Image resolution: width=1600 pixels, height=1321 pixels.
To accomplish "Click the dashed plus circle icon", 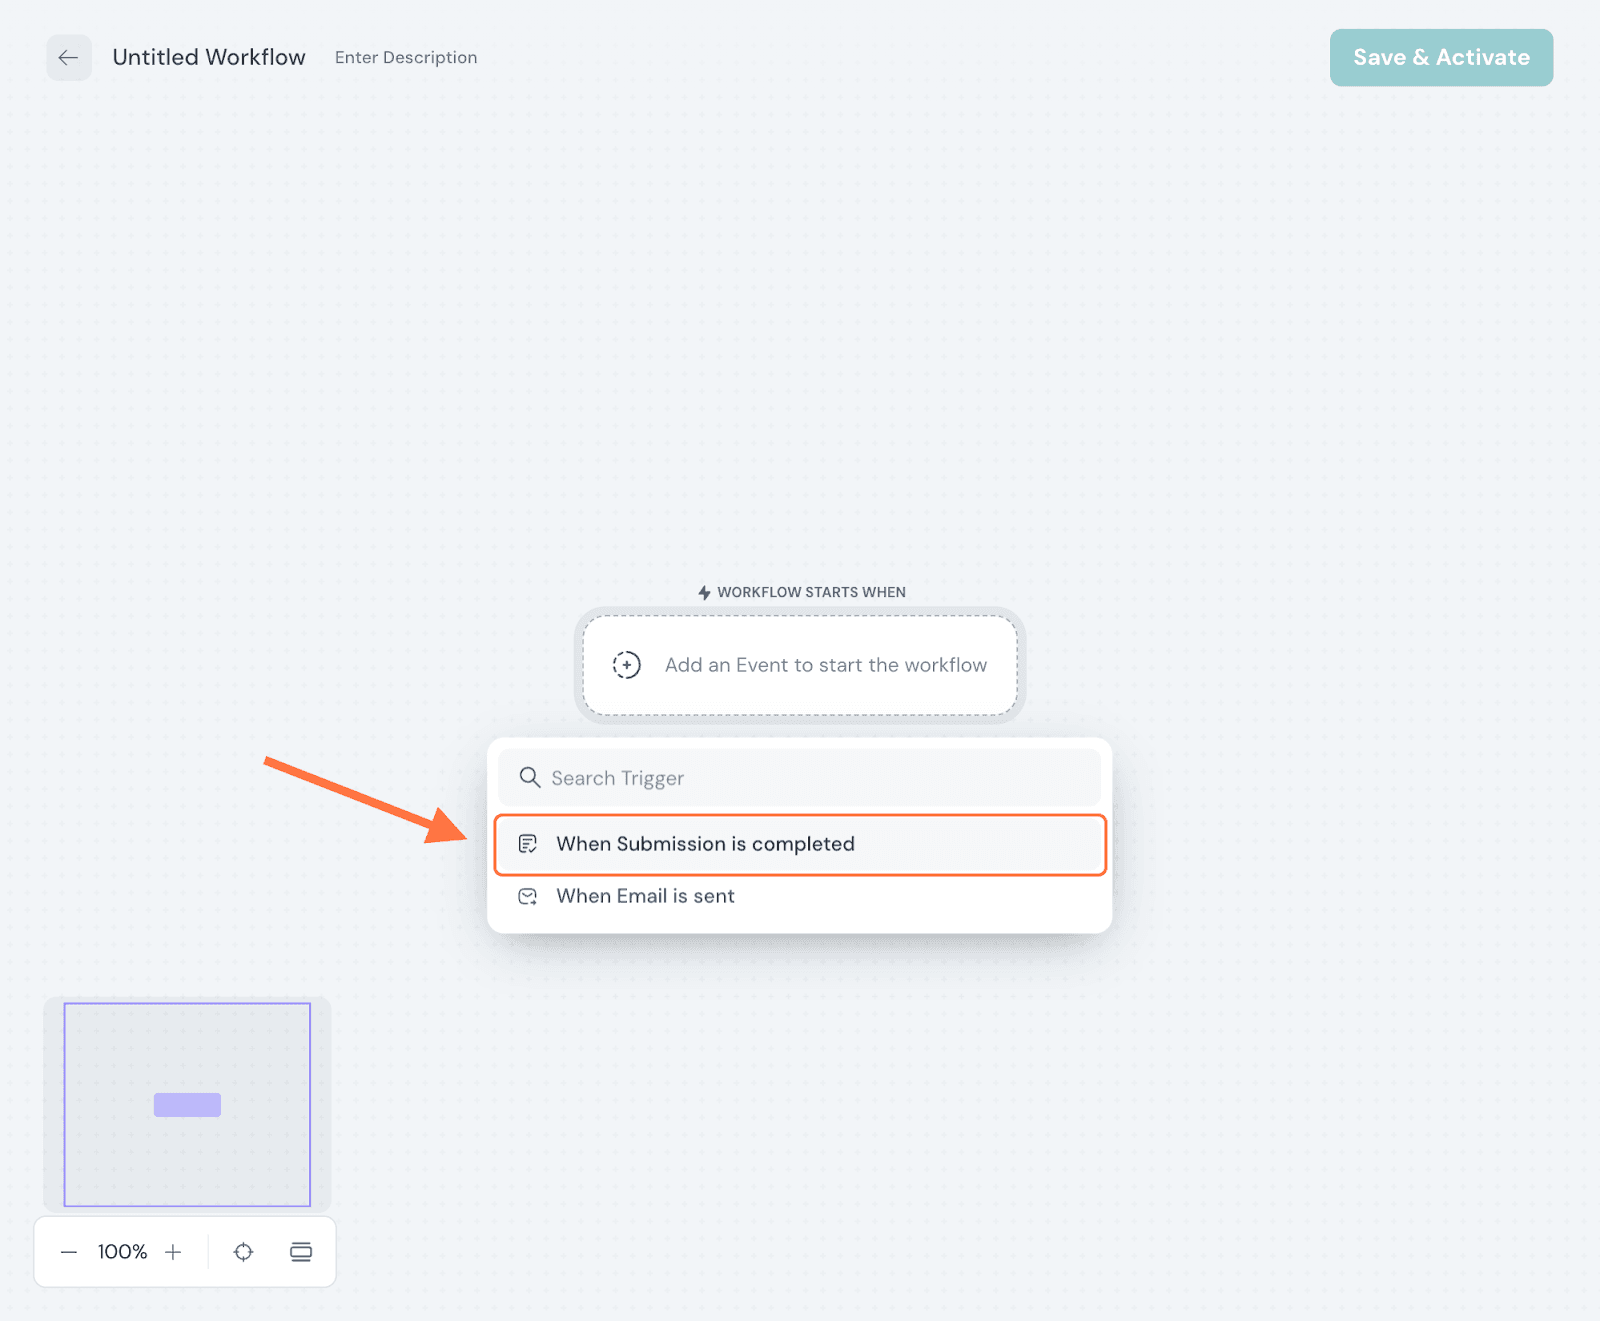I will pos(626,665).
